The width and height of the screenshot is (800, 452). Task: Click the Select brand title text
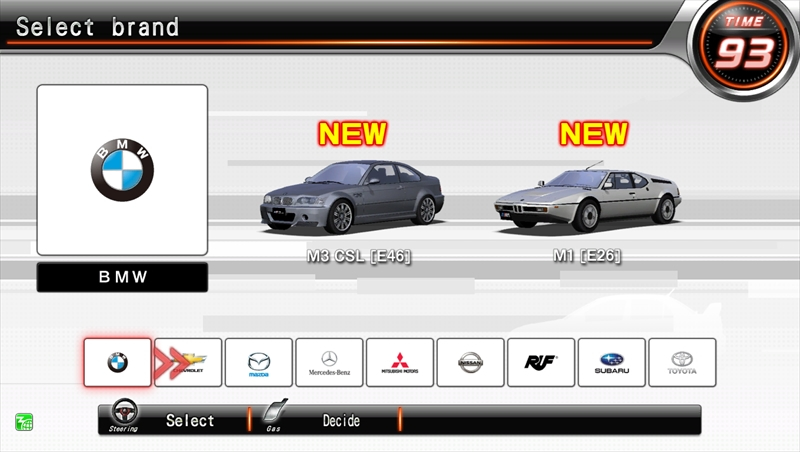coord(97,27)
